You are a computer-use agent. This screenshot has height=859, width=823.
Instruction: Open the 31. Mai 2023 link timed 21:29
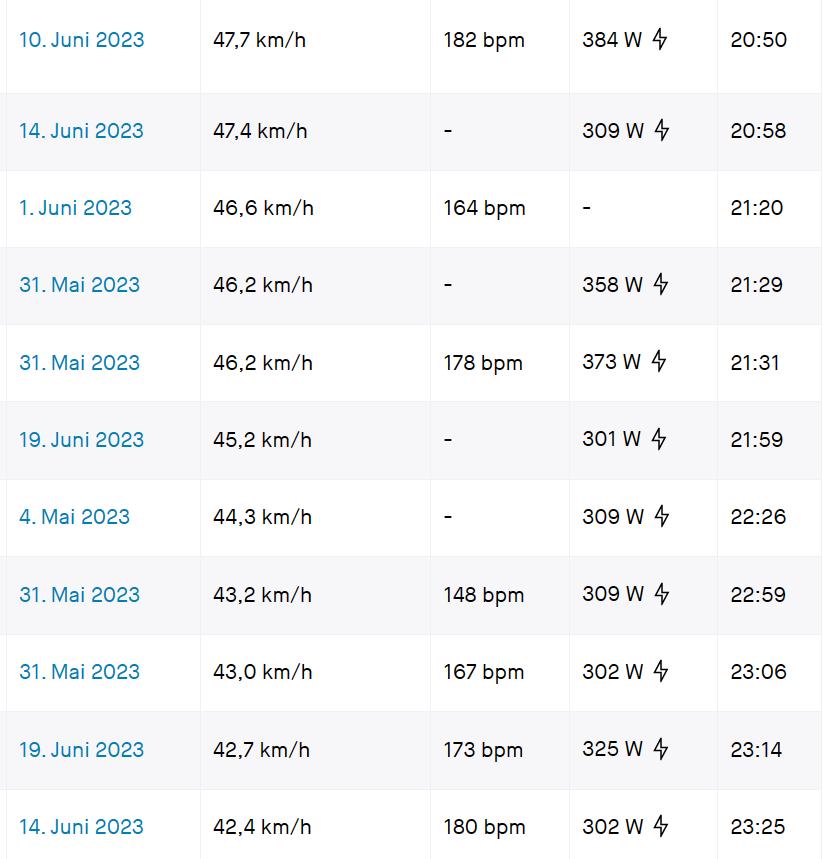pyautogui.click(x=79, y=285)
